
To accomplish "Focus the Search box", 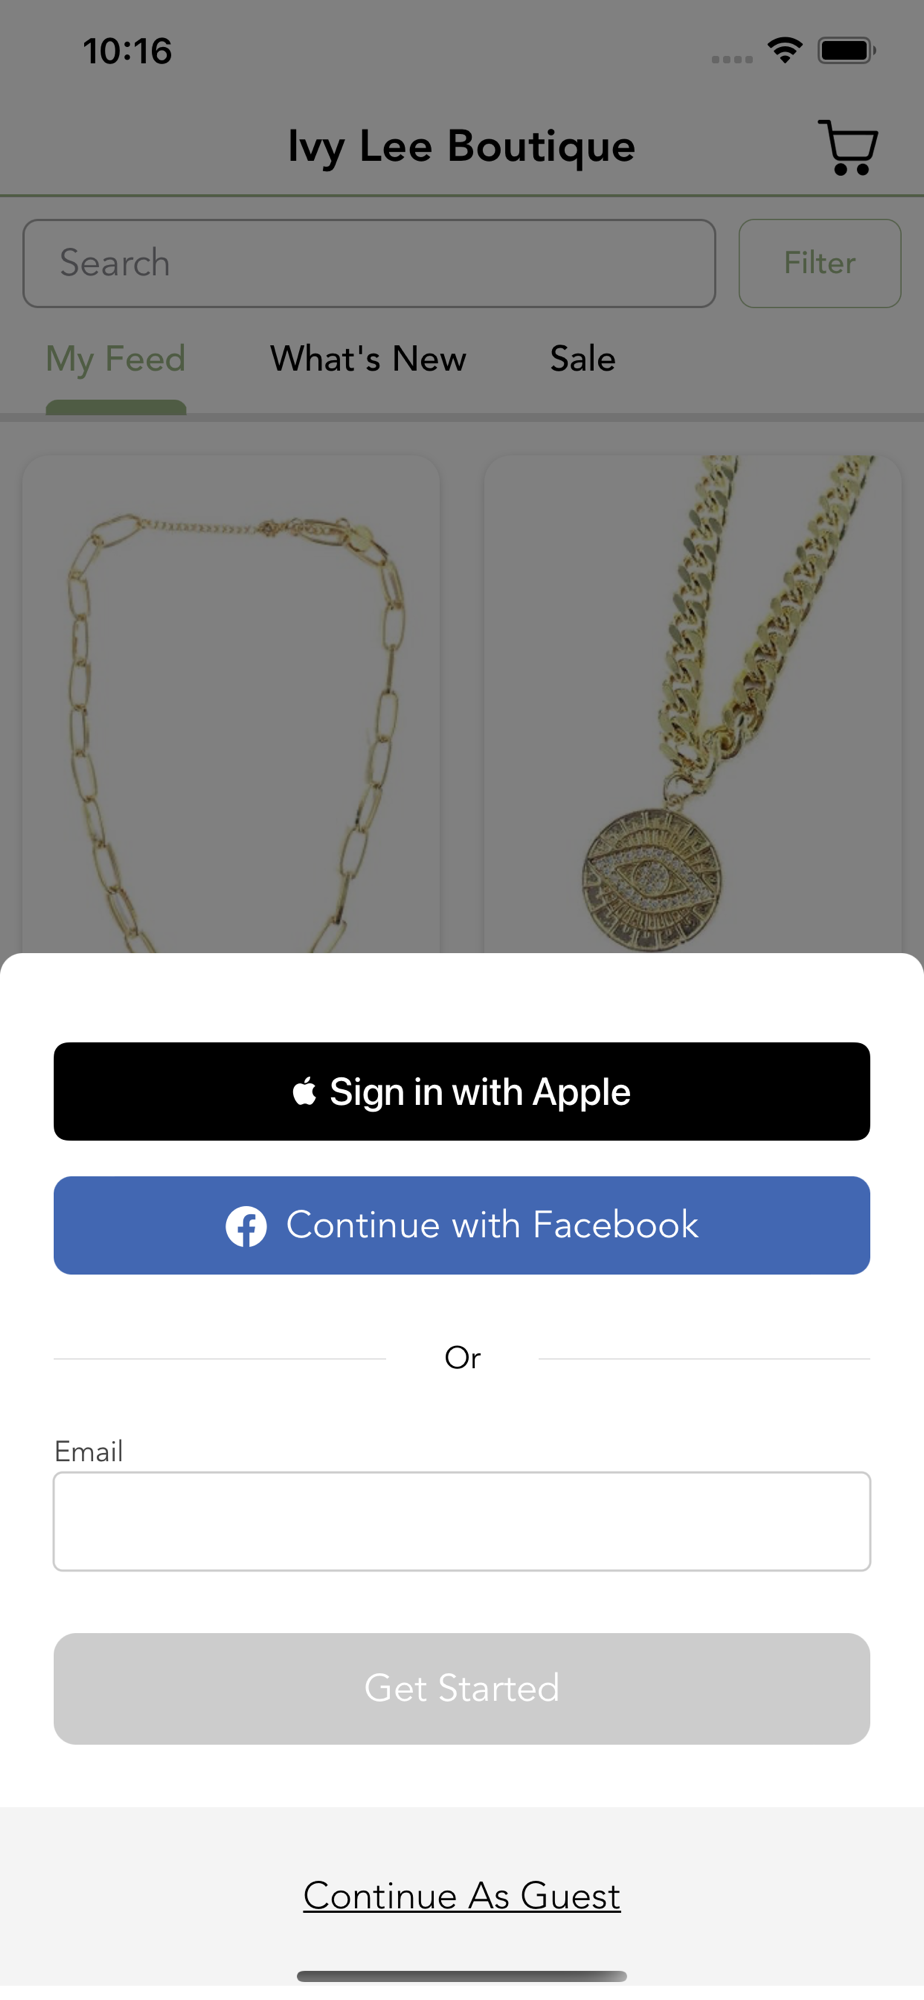I will click(x=369, y=263).
